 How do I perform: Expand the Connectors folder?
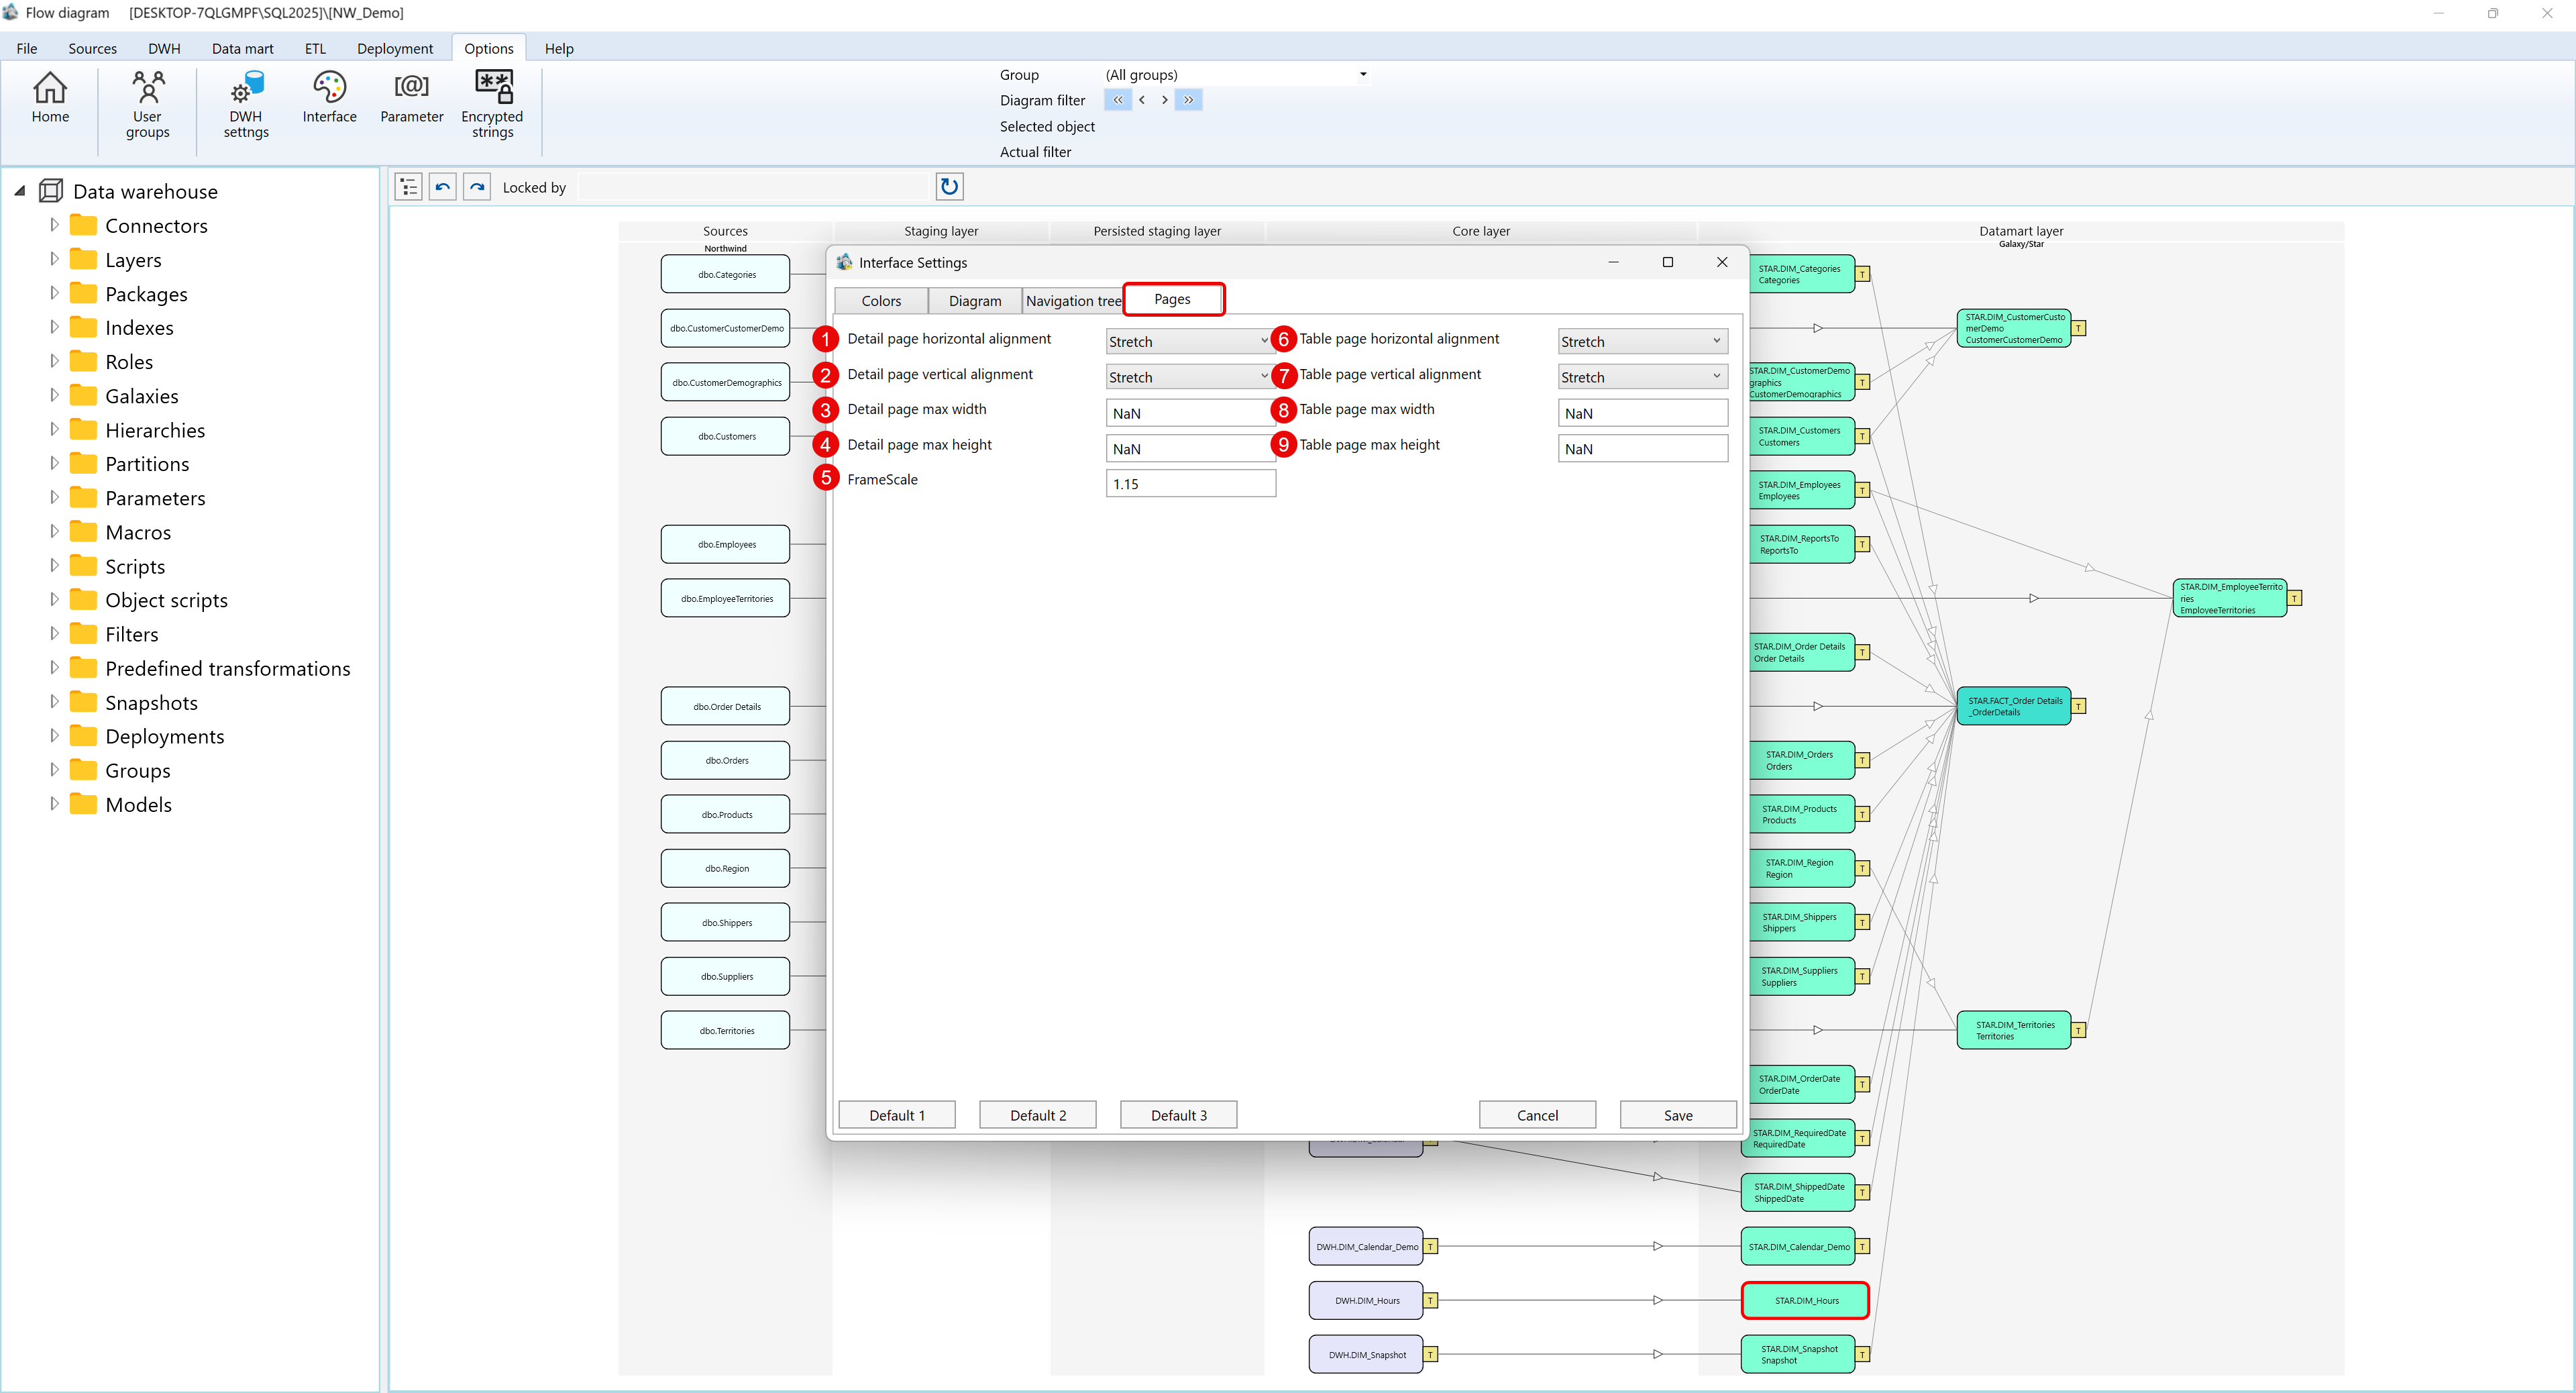pos(55,225)
